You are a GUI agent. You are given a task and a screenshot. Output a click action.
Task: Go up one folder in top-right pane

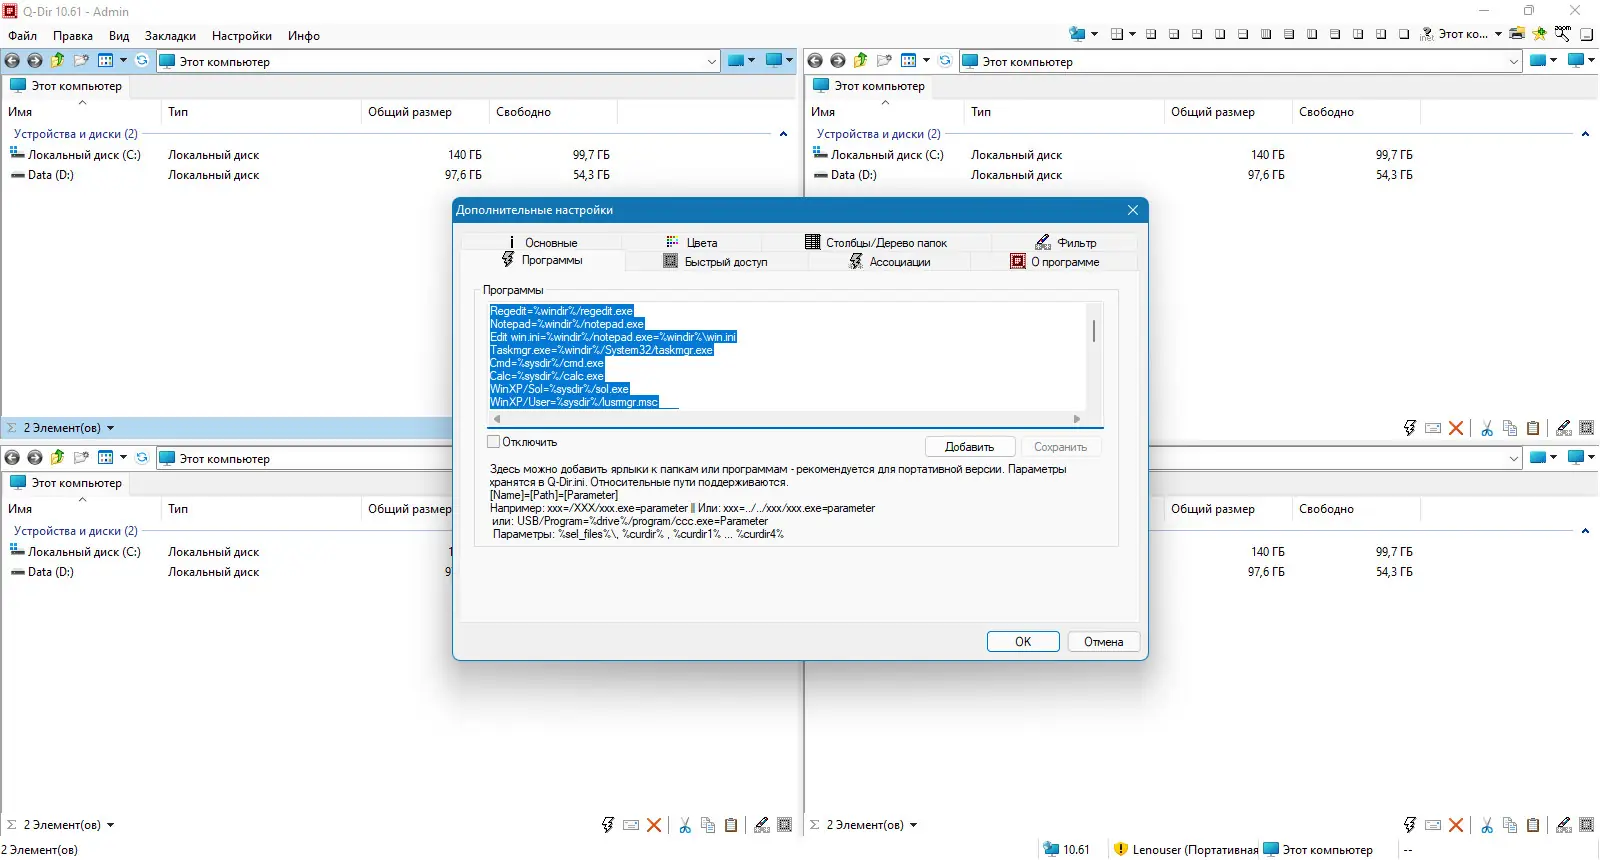[x=861, y=61]
